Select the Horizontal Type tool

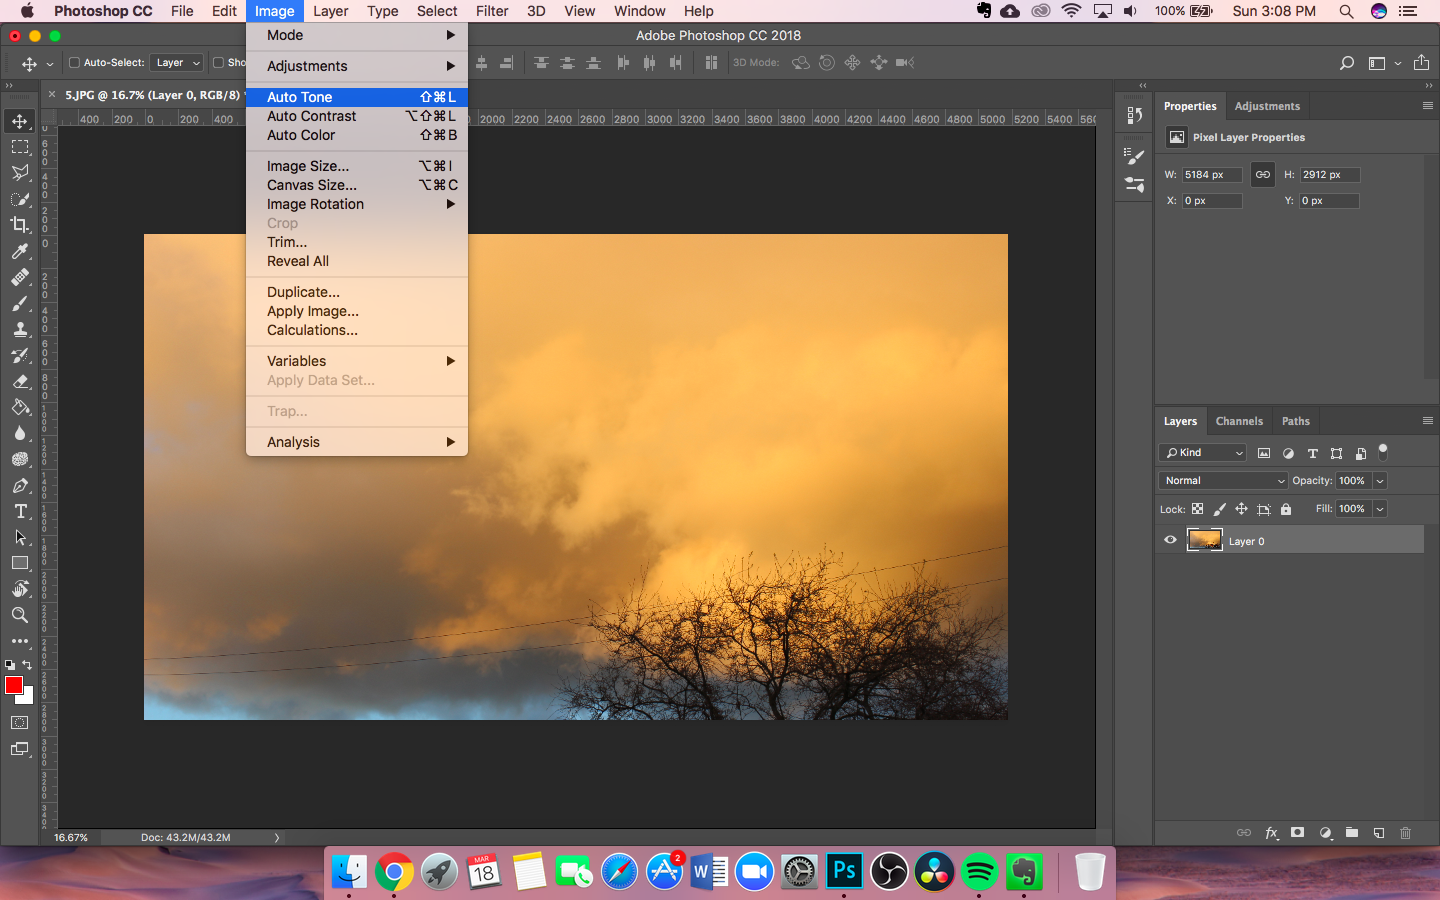[x=20, y=511]
